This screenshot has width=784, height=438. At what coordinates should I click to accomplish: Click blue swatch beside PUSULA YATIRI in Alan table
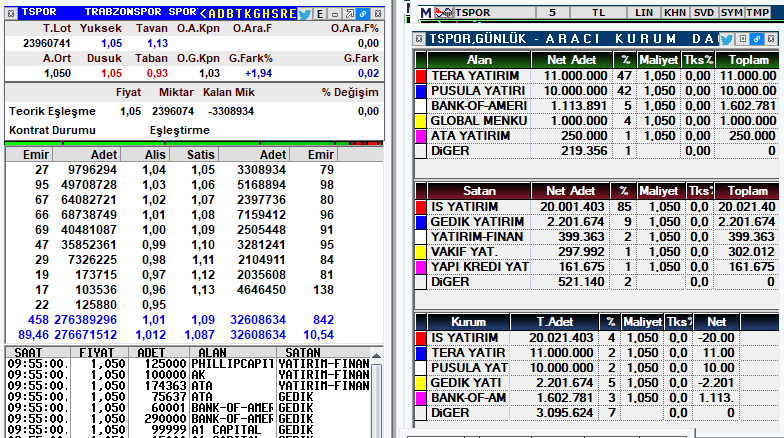(x=421, y=91)
